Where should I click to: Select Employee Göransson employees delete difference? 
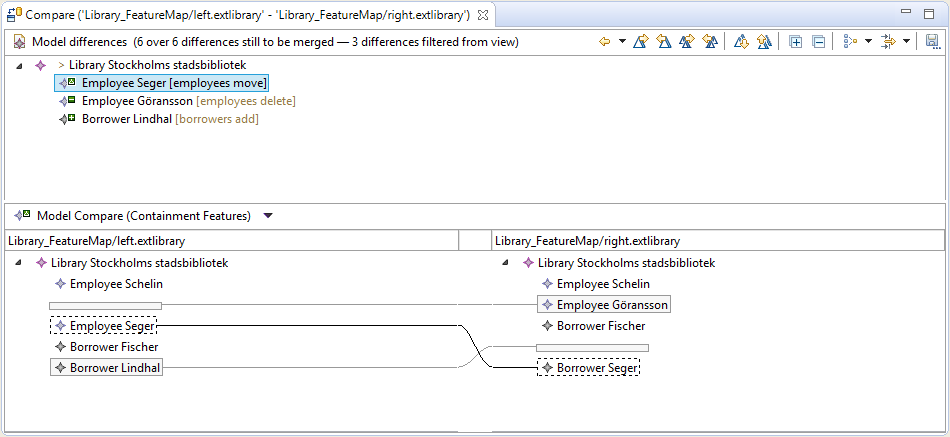pos(188,101)
